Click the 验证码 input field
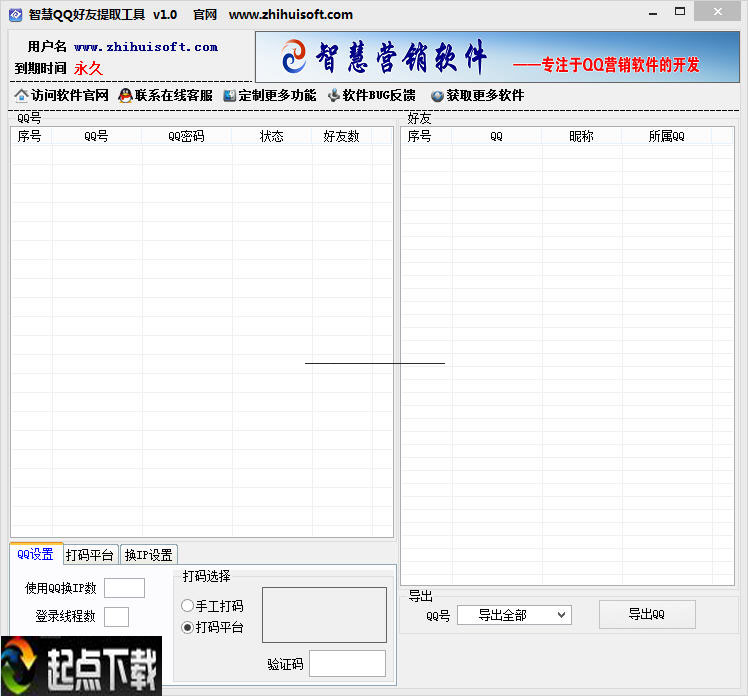Screen dimensions: 748x696 [347, 664]
